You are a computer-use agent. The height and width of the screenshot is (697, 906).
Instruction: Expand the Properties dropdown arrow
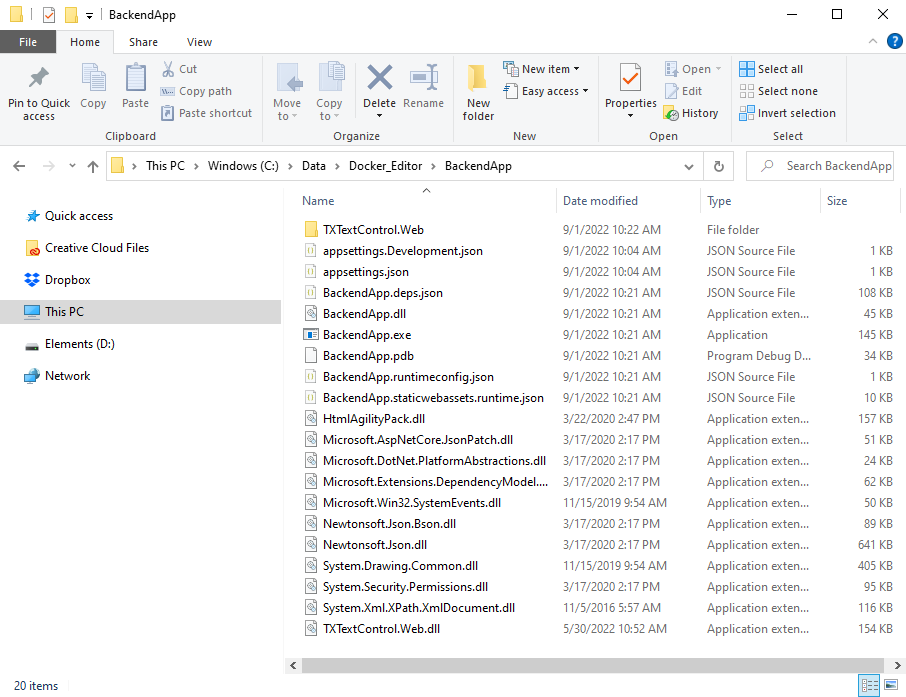[x=630, y=116]
